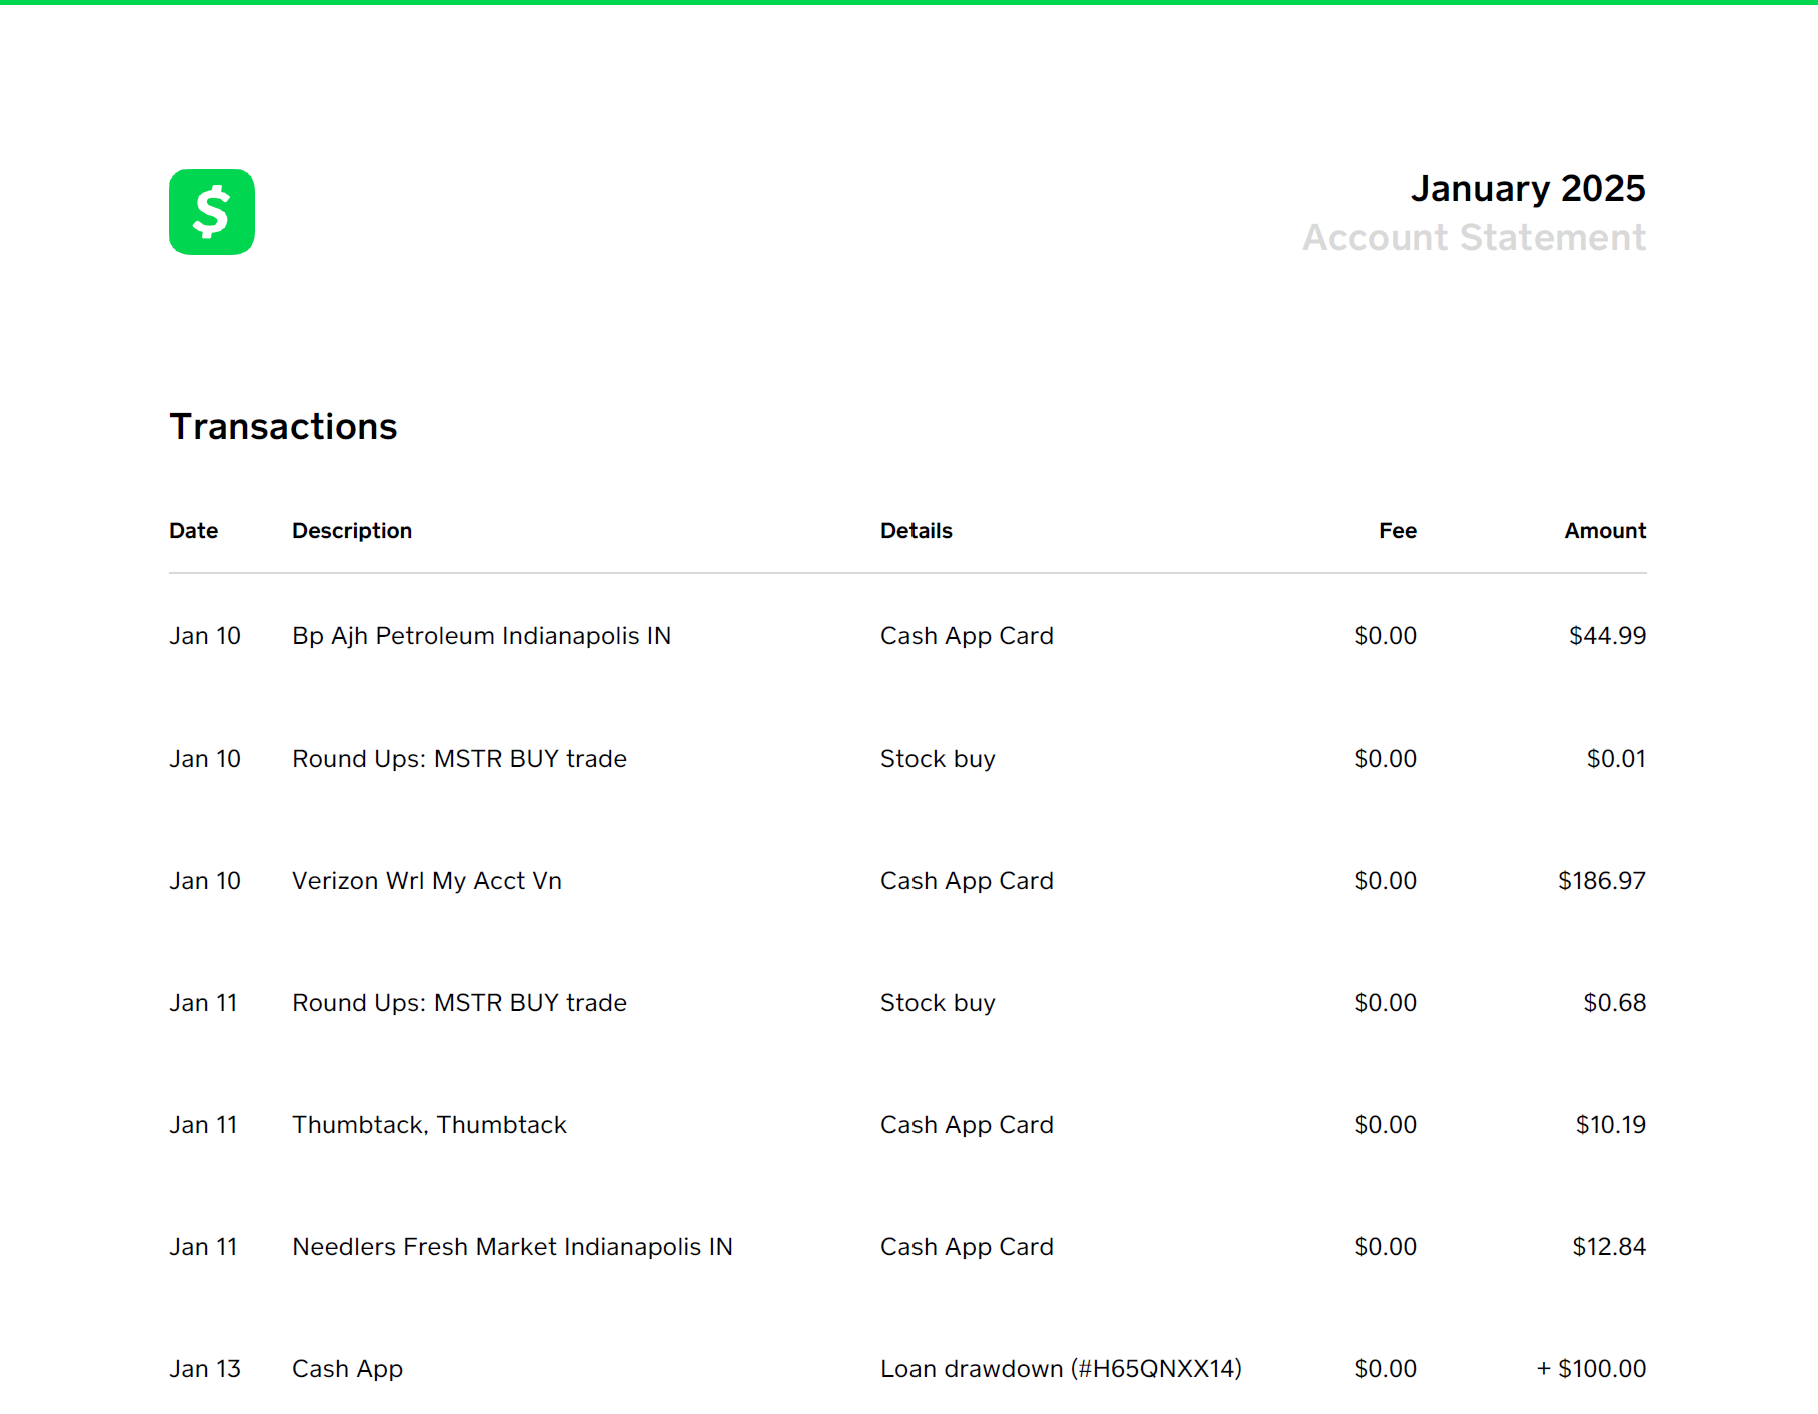This screenshot has height=1414, width=1818.
Task: Select the Needlers Fresh Market transaction
Action: (512, 1247)
